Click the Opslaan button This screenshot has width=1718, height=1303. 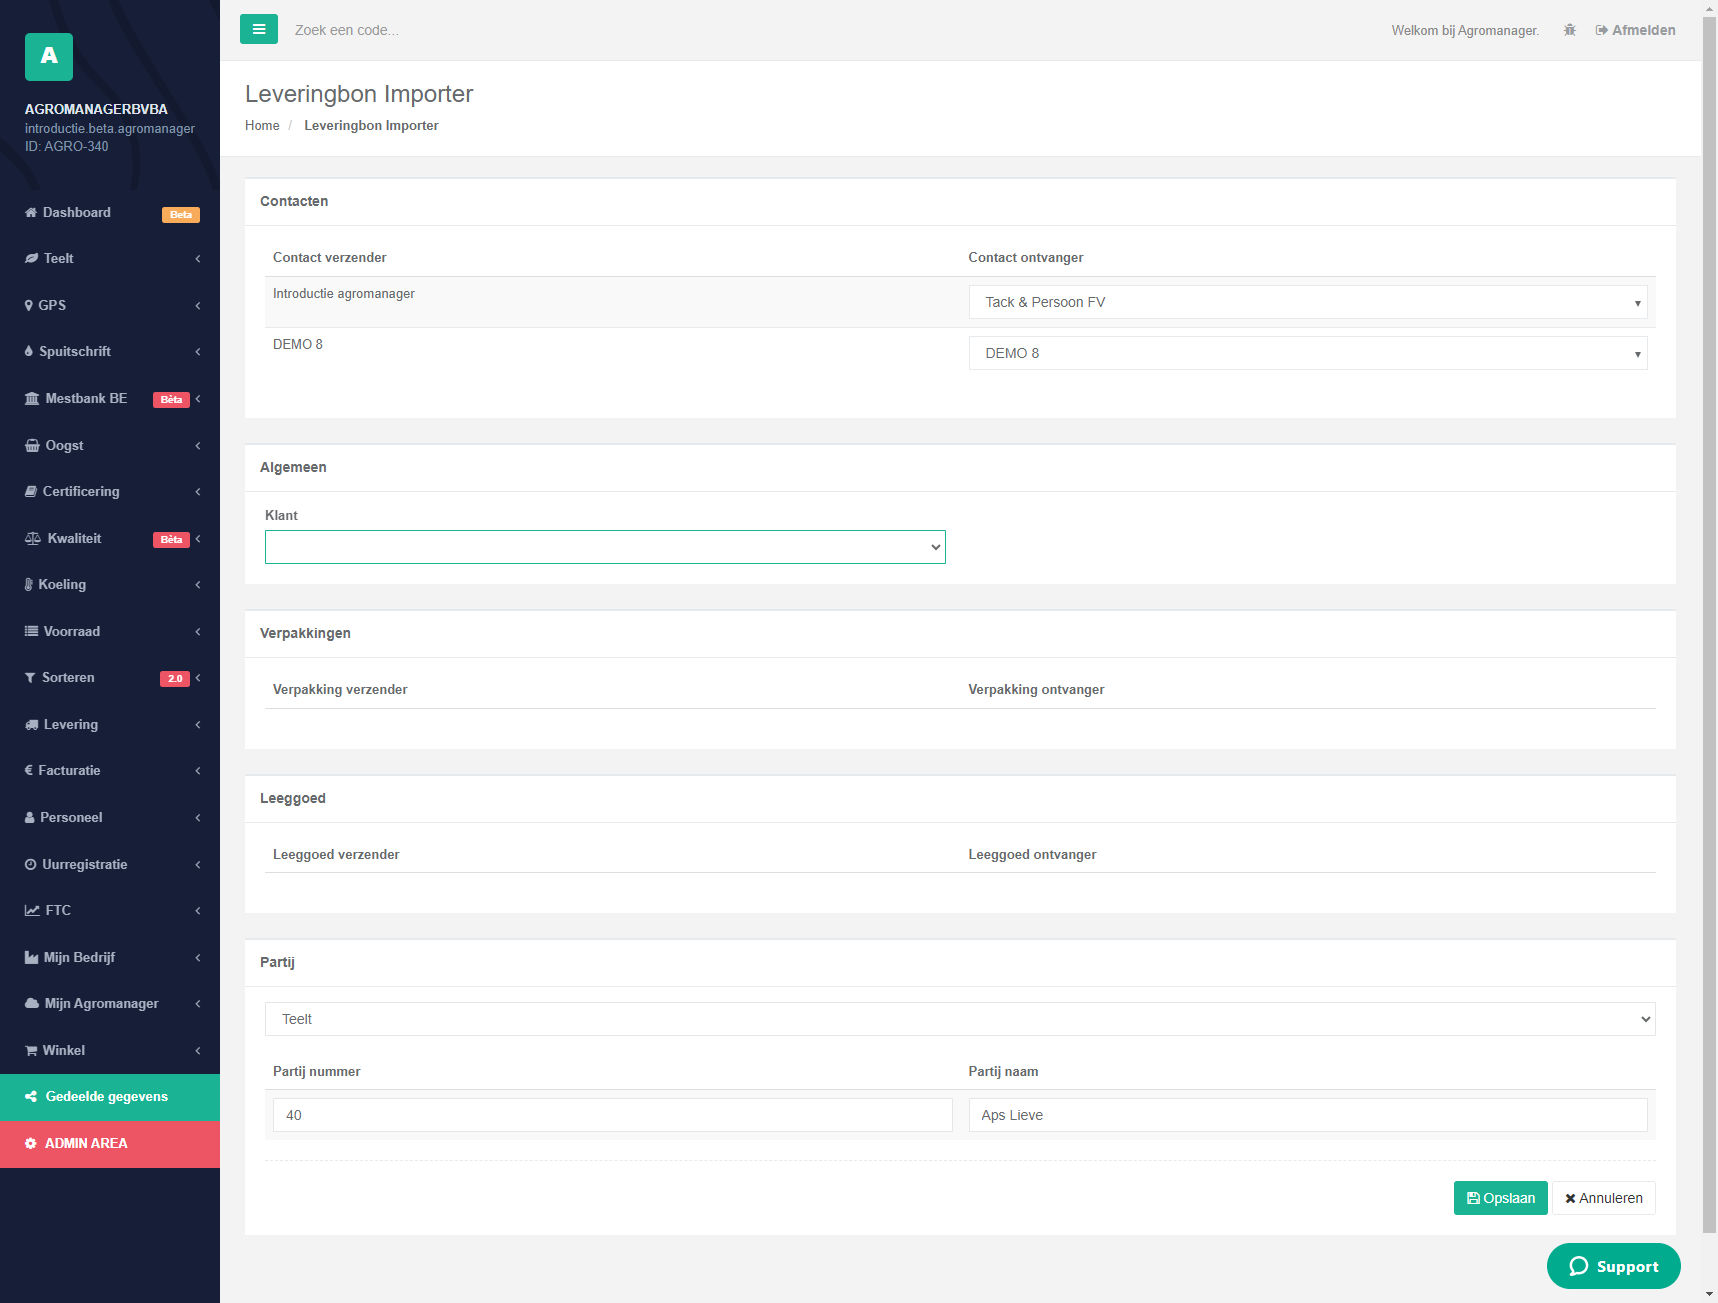1500,1197
